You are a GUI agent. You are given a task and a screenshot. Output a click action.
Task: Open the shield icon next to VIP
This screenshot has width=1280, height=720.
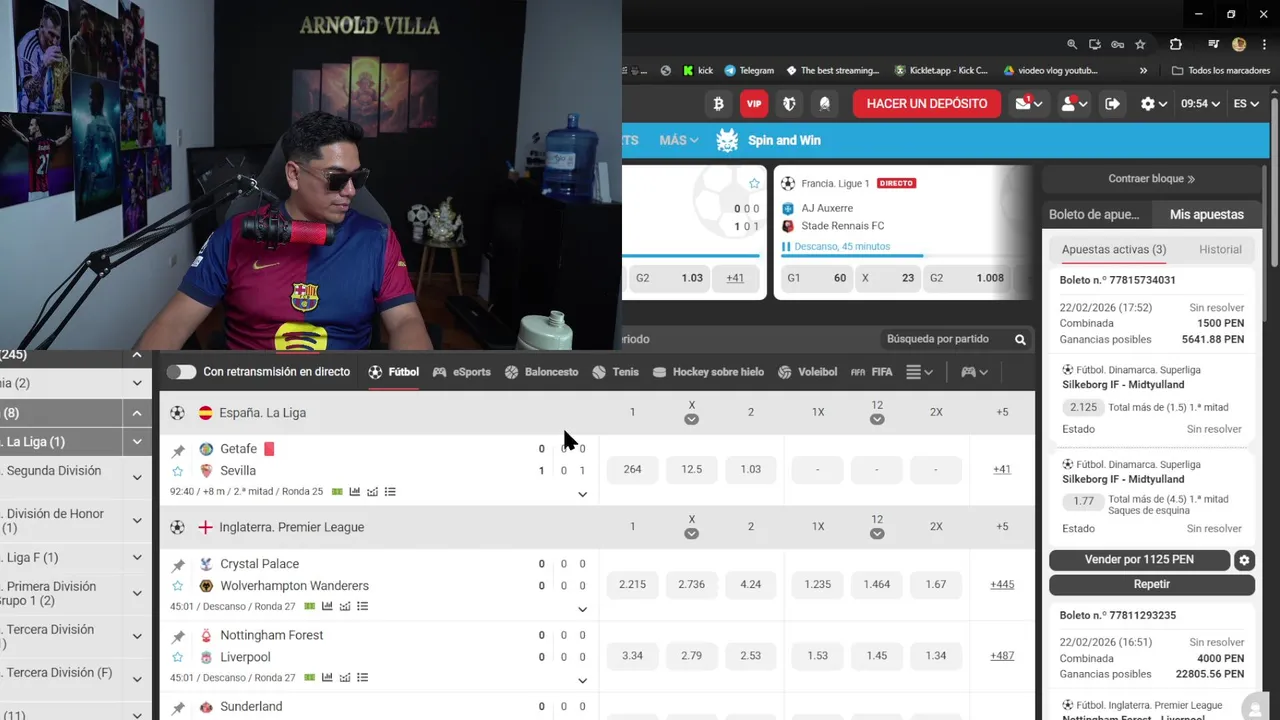[x=789, y=103]
